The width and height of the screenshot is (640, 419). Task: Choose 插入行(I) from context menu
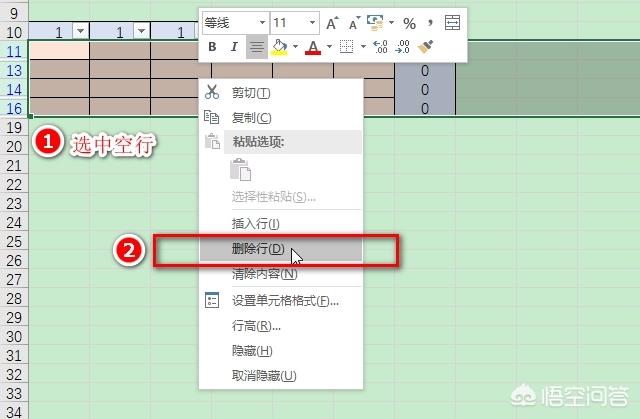point(281,224)
